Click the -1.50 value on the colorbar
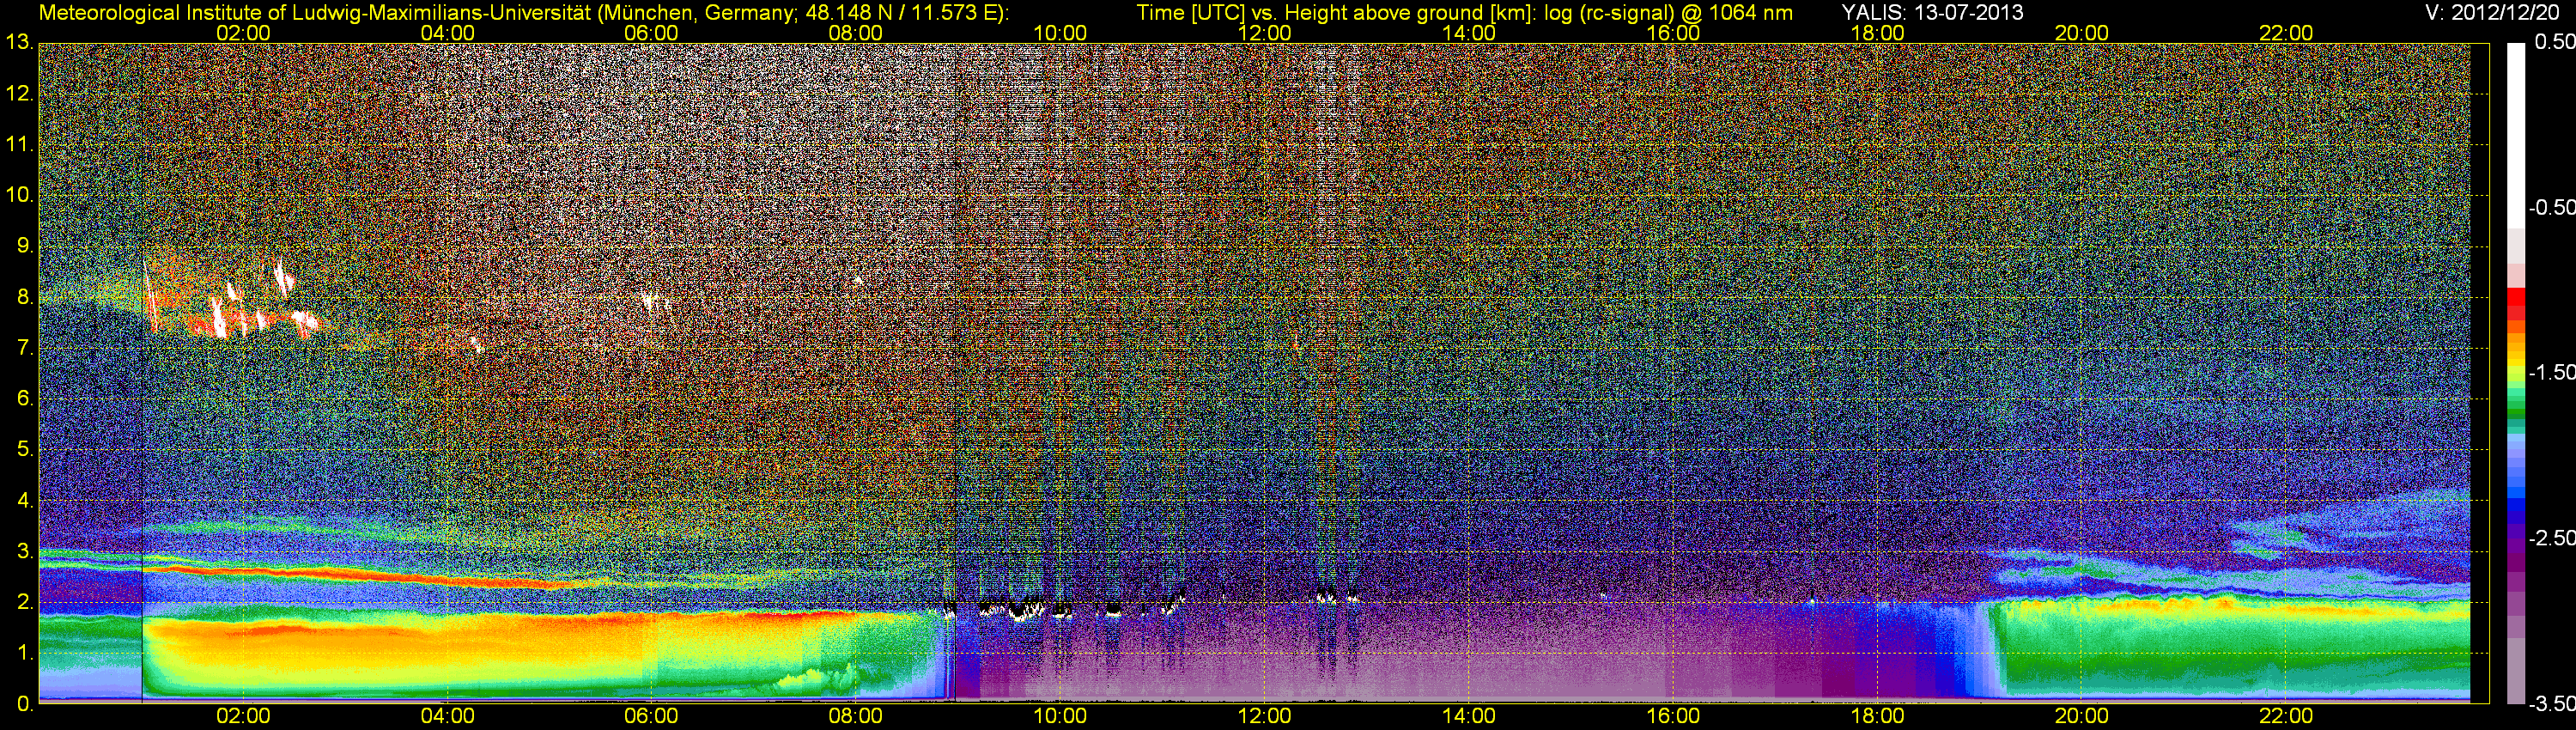2576x730 pixels. coord(2551,372)
